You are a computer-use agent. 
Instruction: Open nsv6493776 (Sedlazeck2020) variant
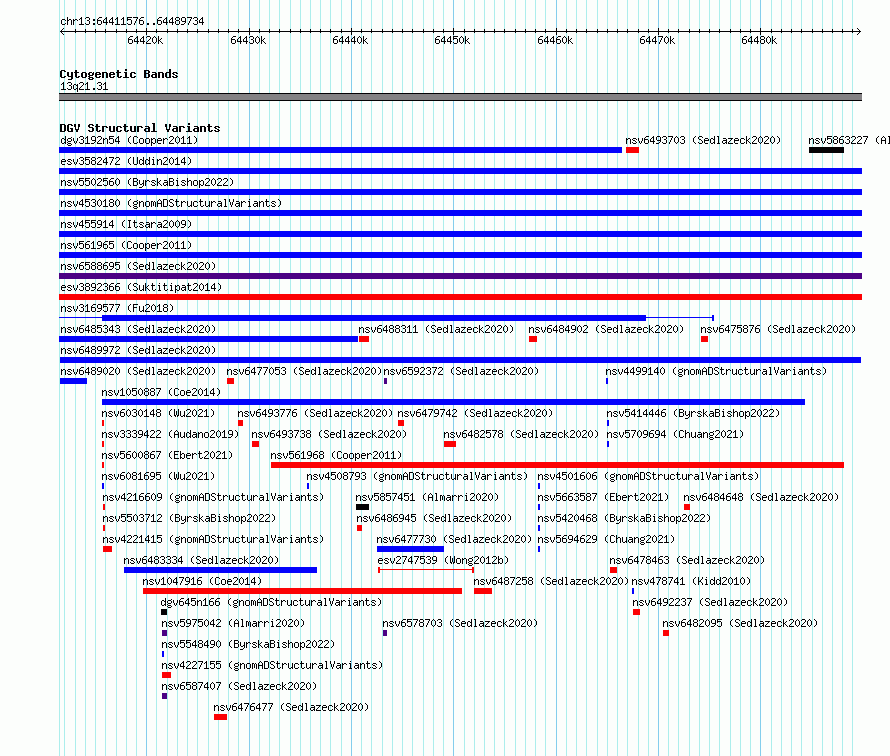click(315, 413)
